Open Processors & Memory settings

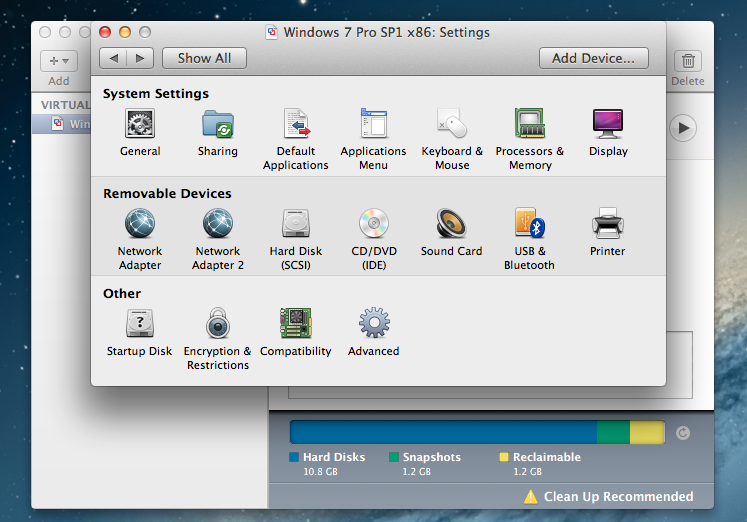(529, 125)
